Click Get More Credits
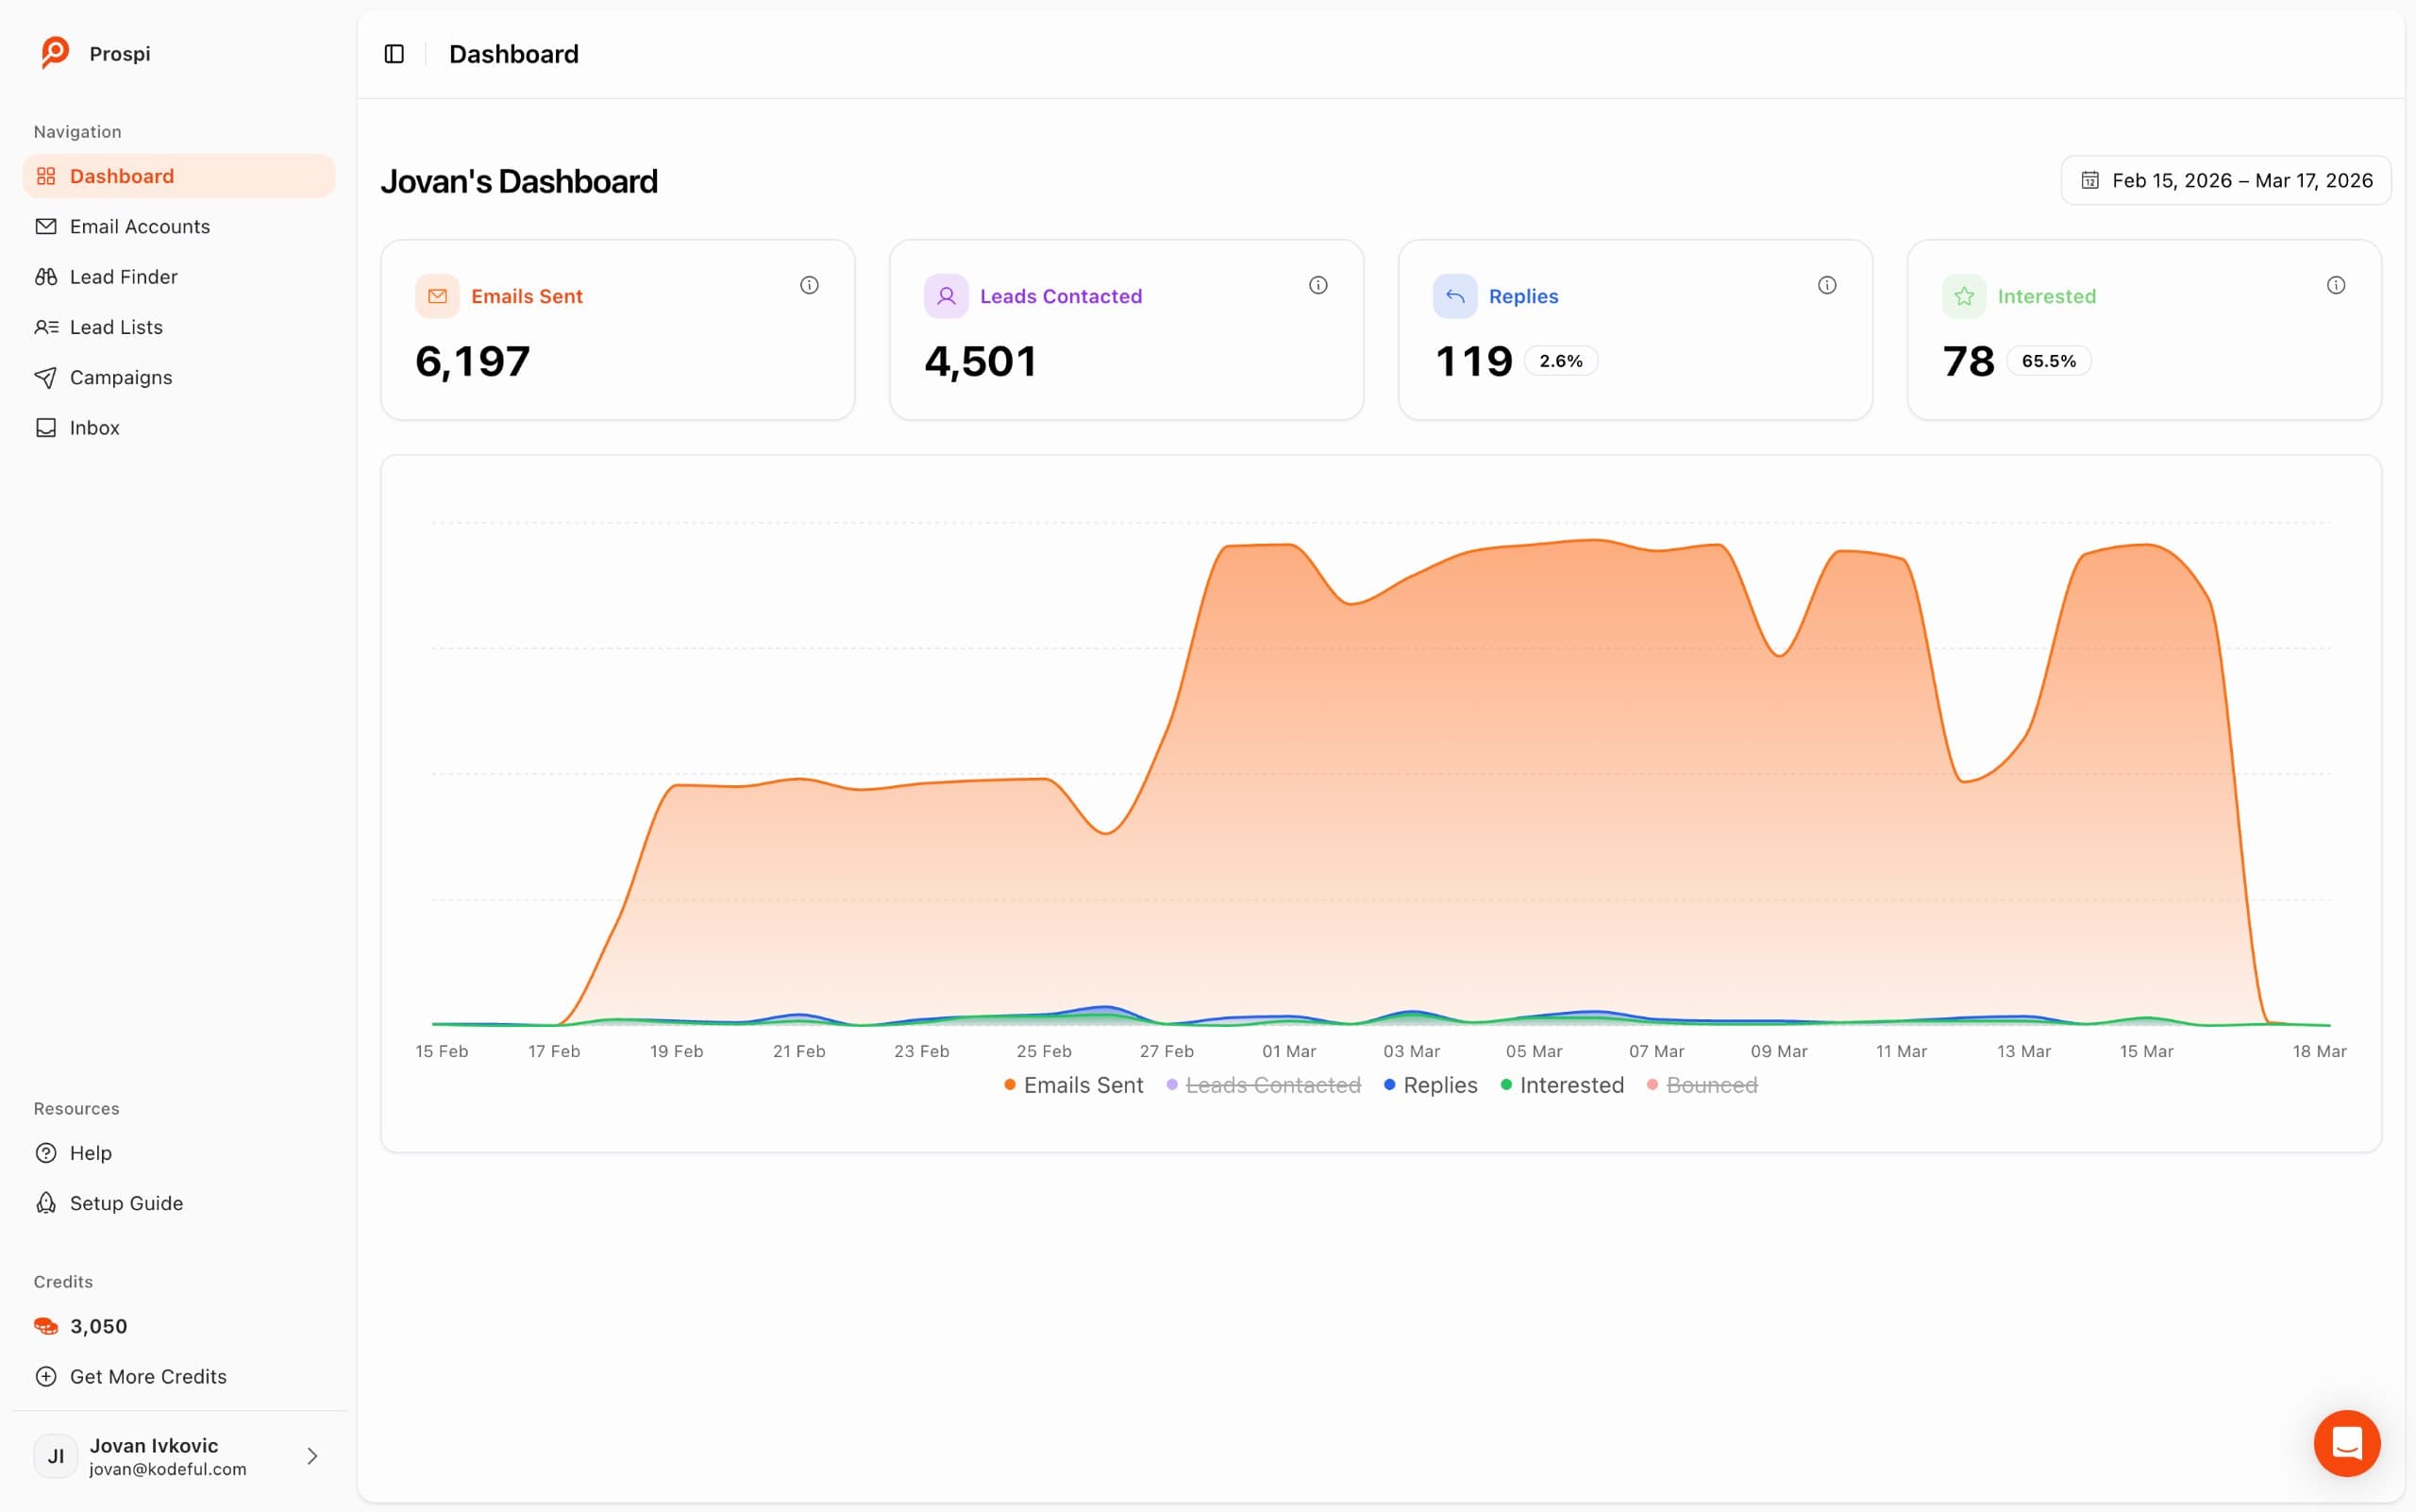This screenshot has width=2416, height=1512. 147,1376
